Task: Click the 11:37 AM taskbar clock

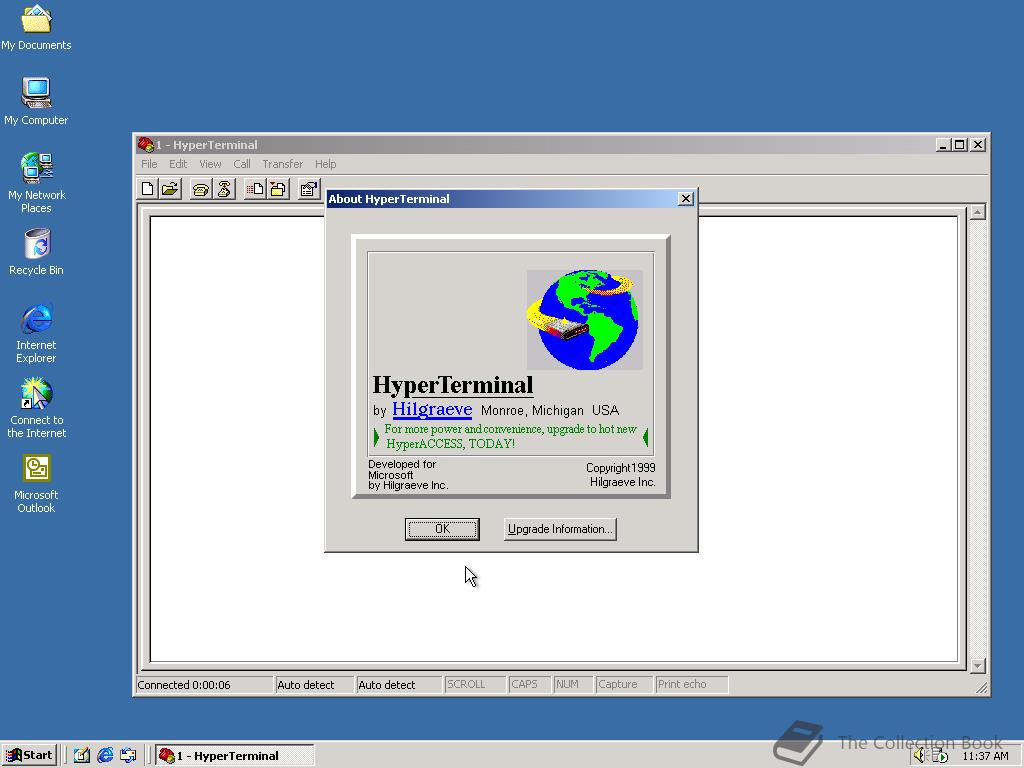Action: click(985, 756)
